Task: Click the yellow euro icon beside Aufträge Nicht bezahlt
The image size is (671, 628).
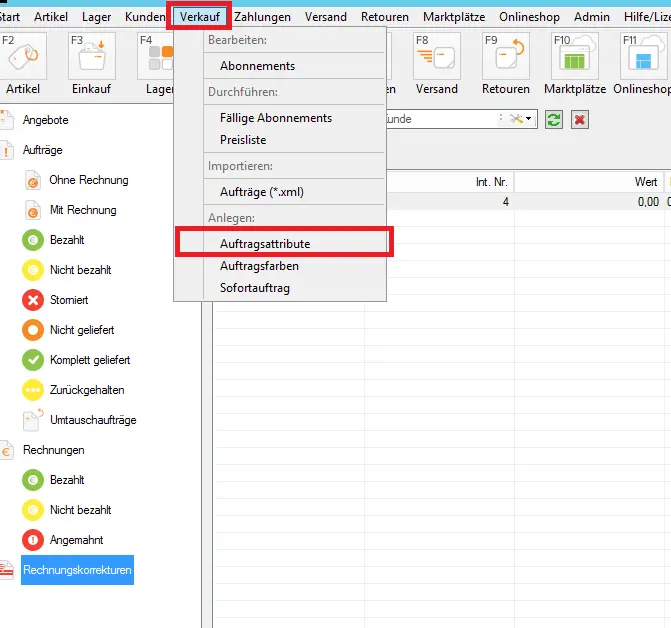Action: (33, 270)
